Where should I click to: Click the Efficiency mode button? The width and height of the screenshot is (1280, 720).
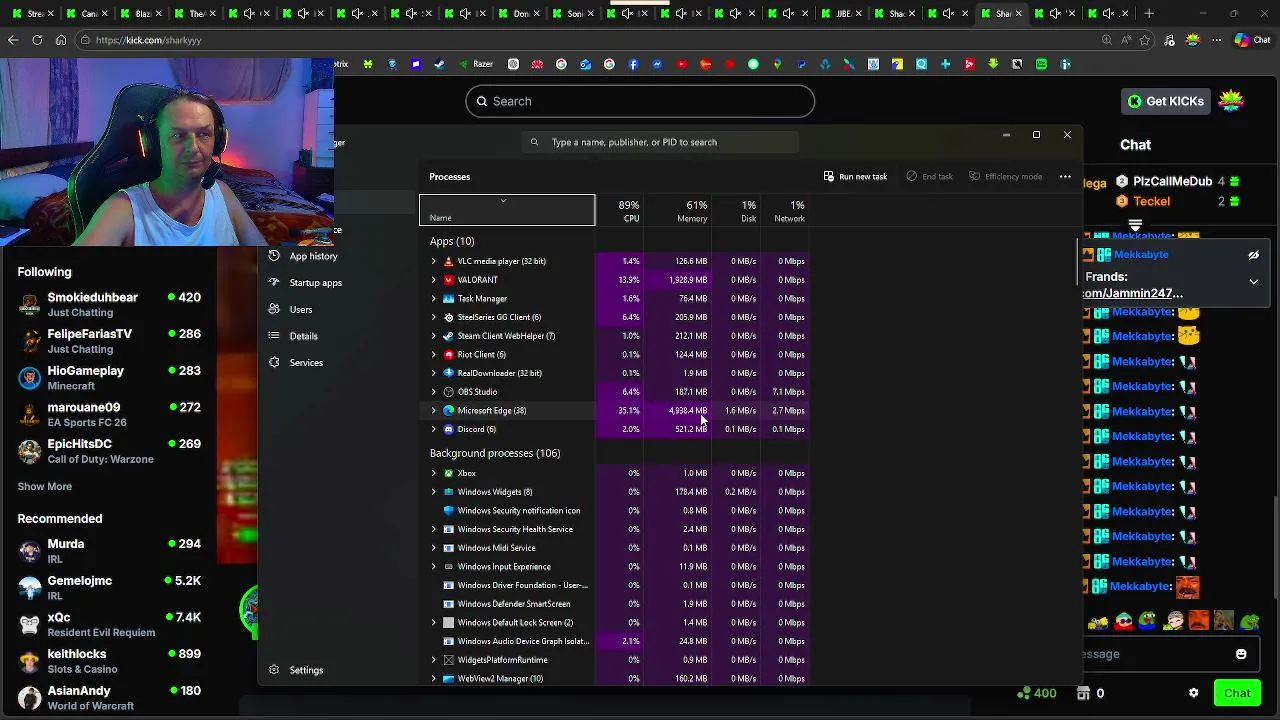coord(1005,177)
